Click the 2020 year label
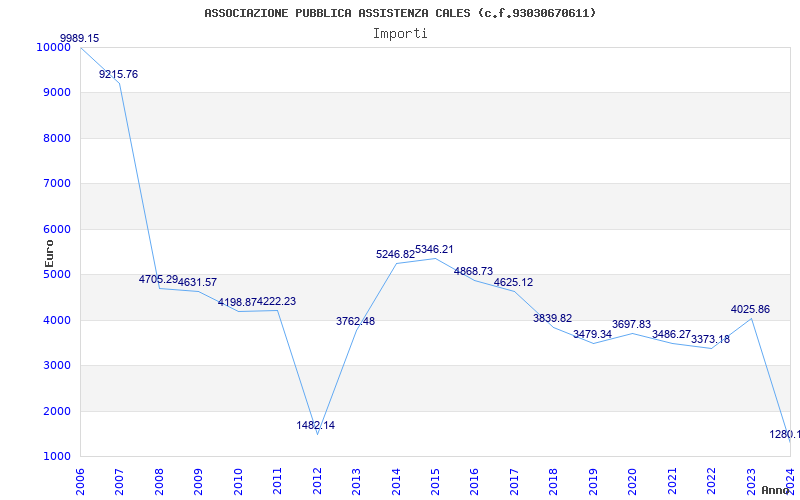 [633, 481]
